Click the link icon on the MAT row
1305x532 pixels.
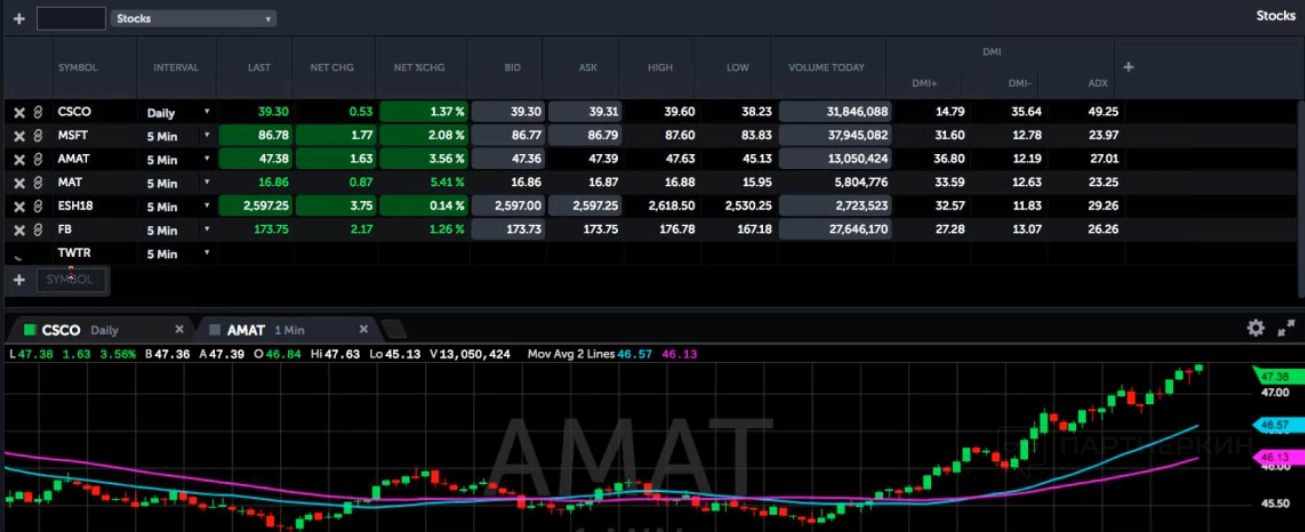38,183
